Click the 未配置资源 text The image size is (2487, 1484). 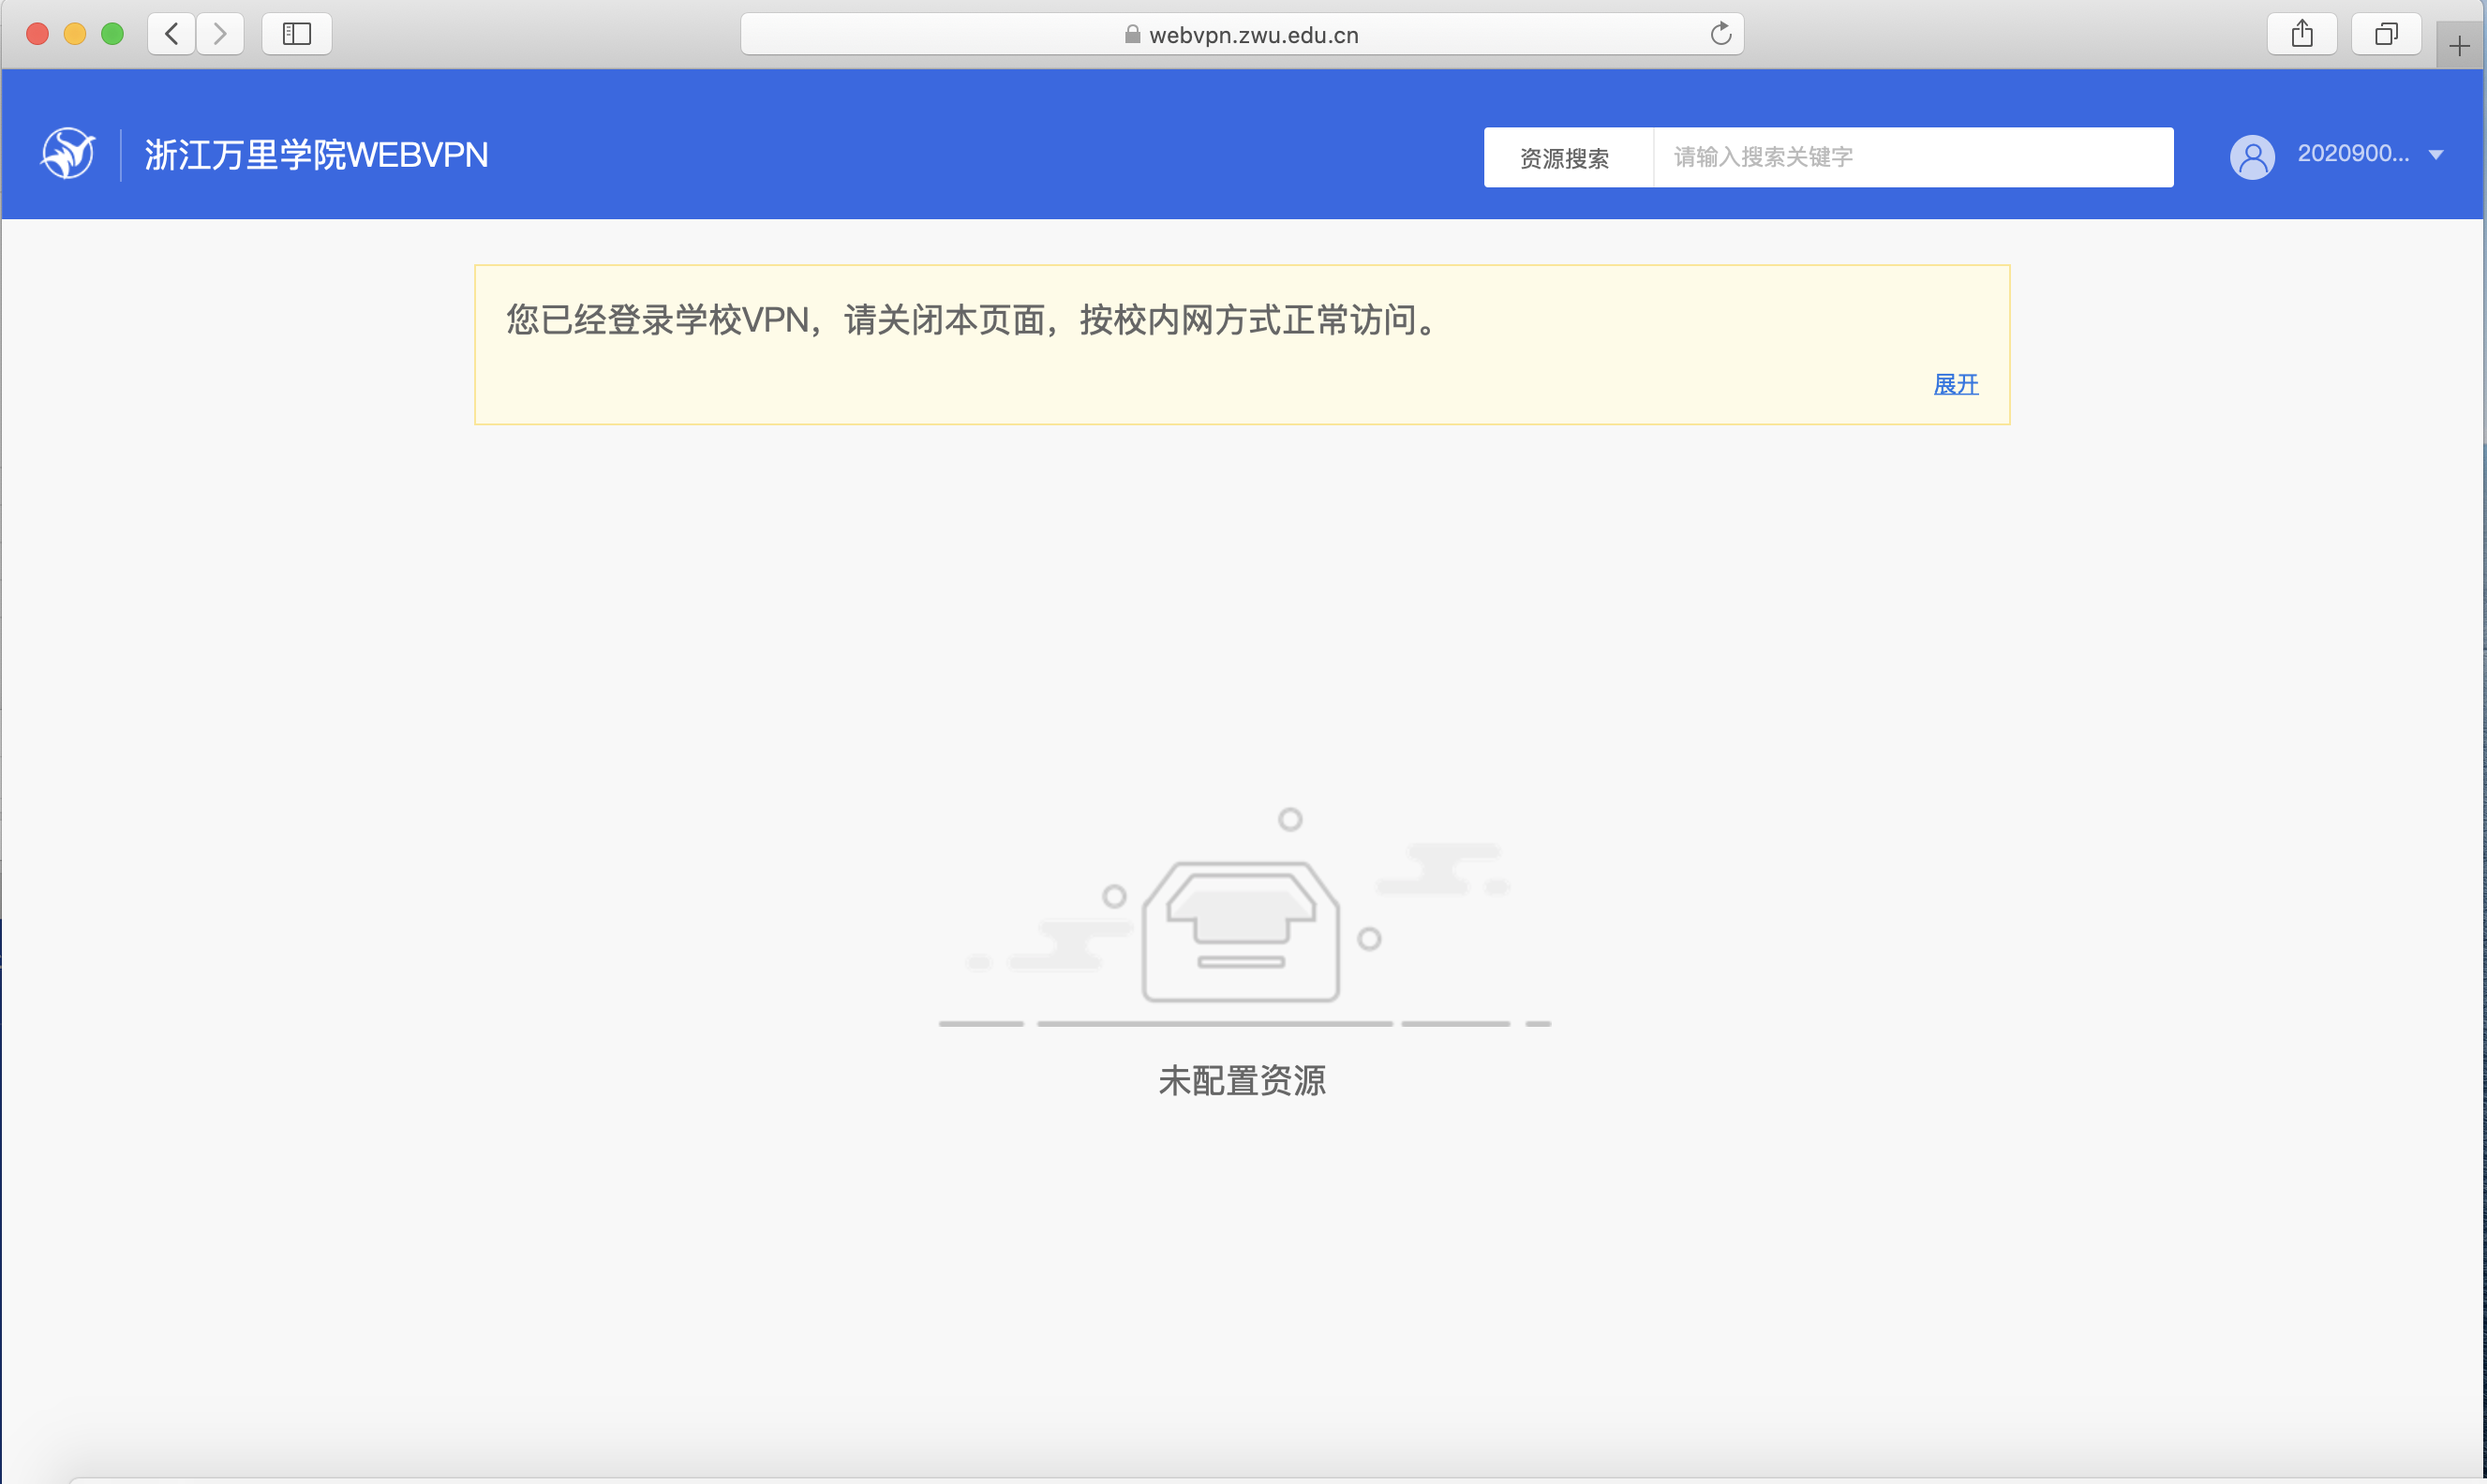(1242, 1081)
